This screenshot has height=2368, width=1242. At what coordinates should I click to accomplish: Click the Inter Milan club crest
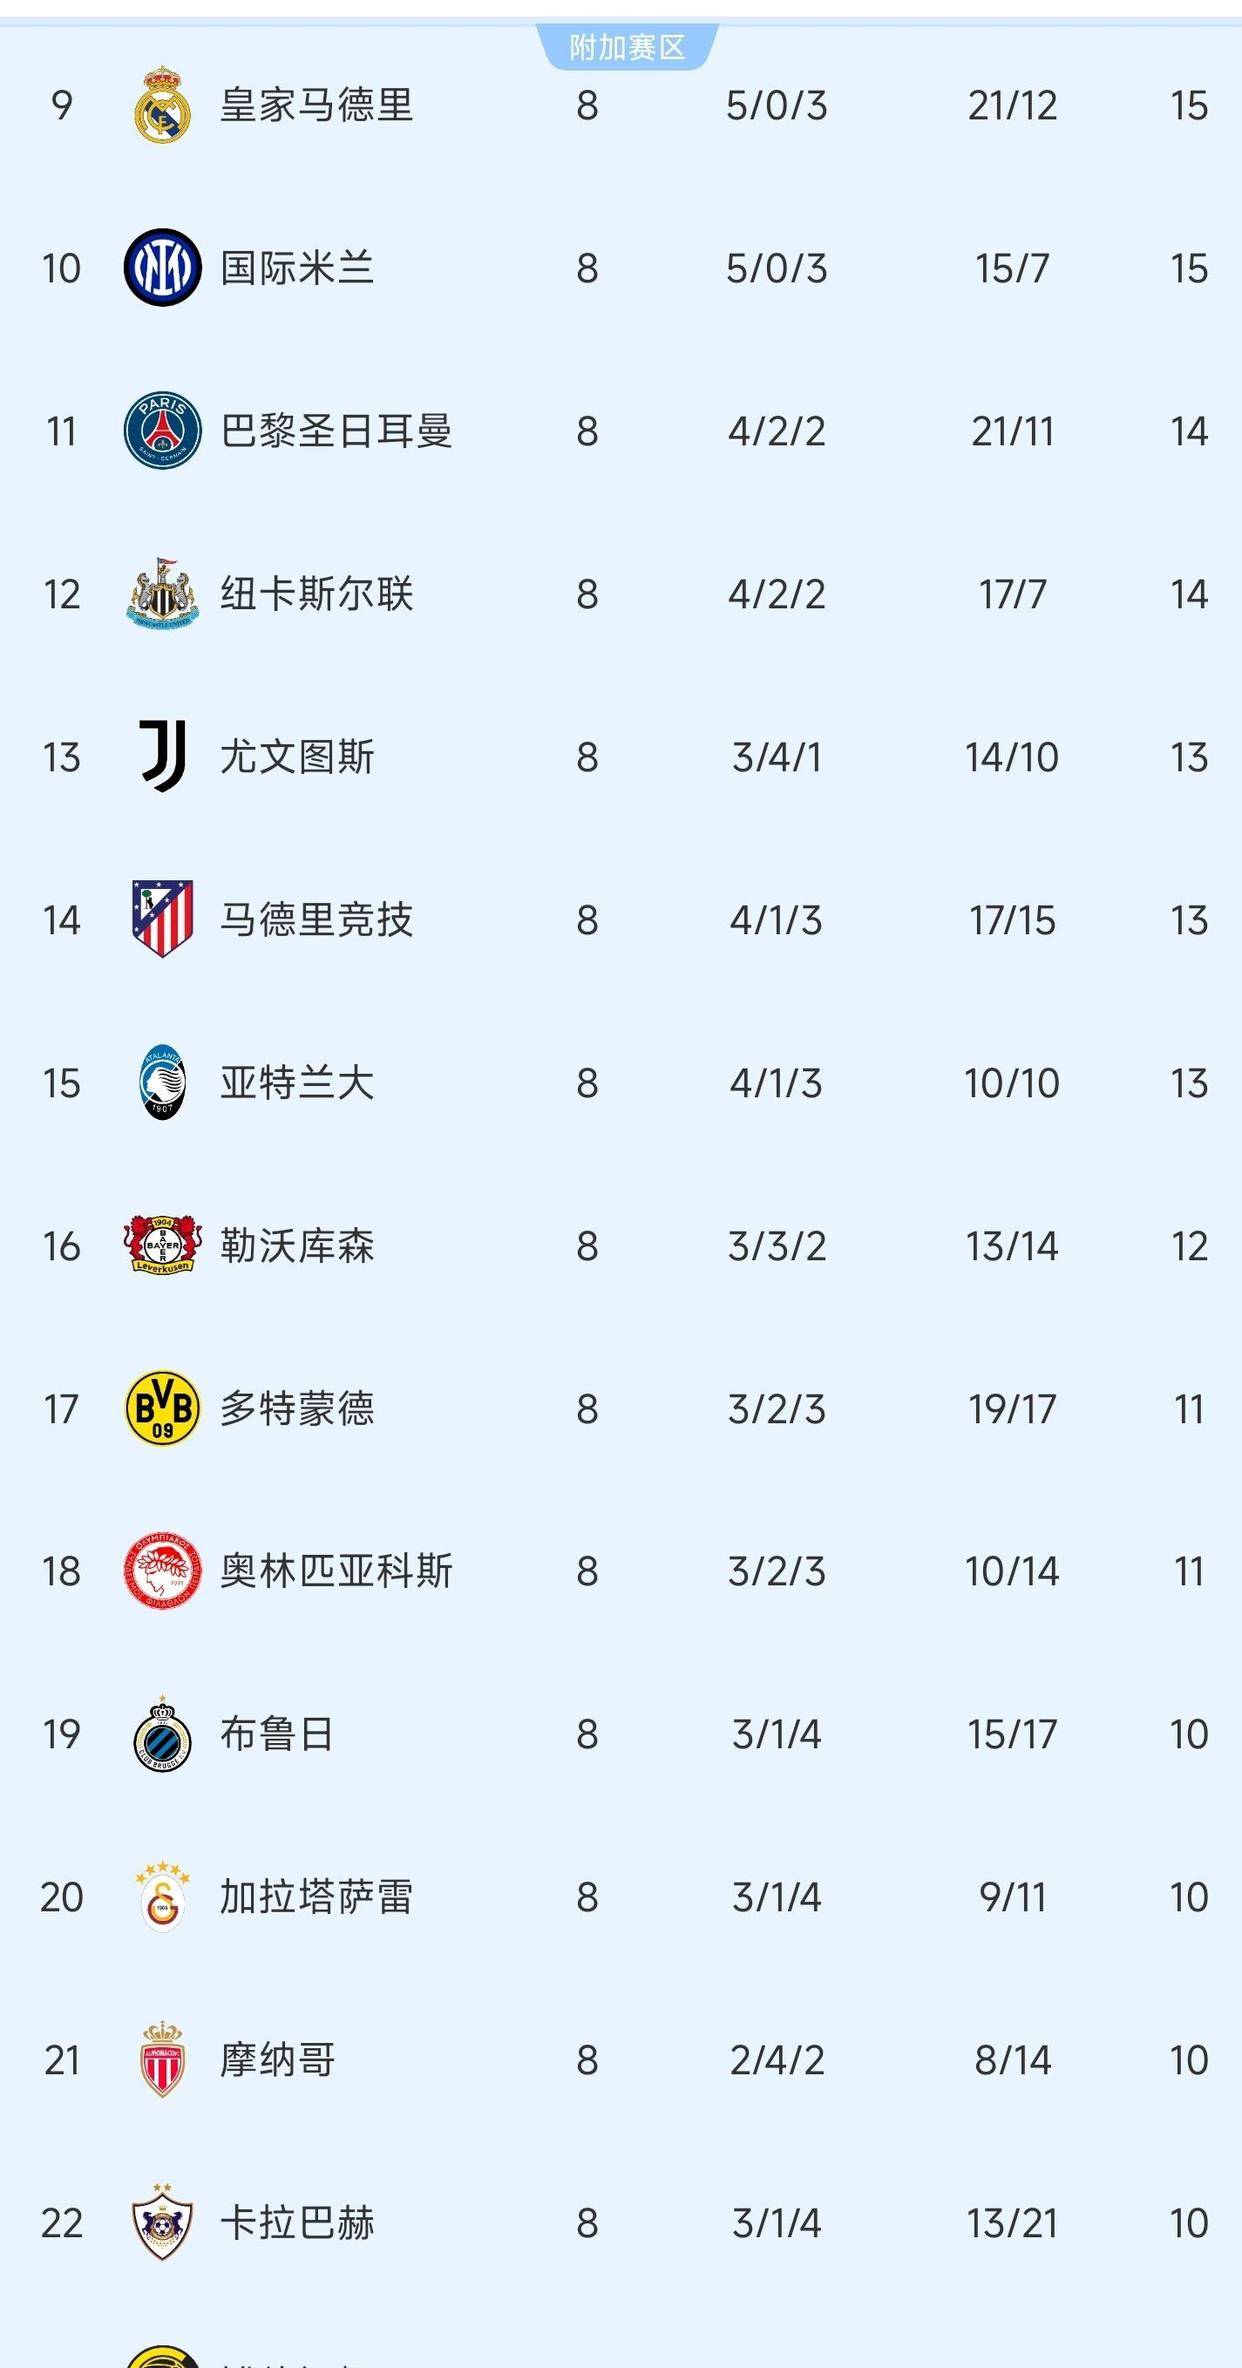[163, 267]
